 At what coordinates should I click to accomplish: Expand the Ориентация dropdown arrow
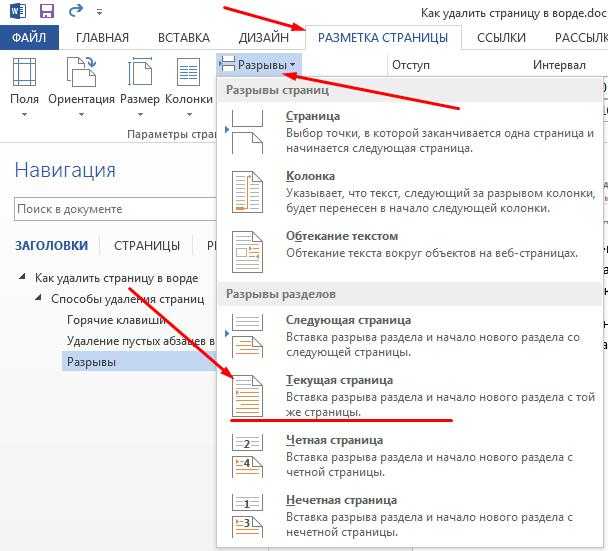tap(81, 114)
